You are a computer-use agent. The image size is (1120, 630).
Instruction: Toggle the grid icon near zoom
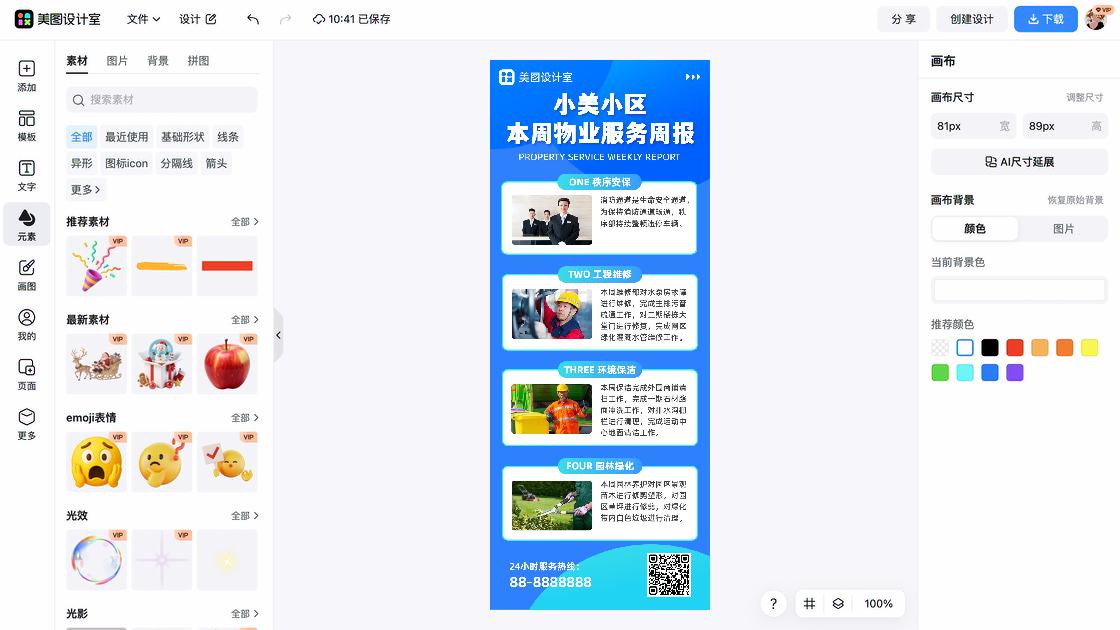tap(810, 604)
